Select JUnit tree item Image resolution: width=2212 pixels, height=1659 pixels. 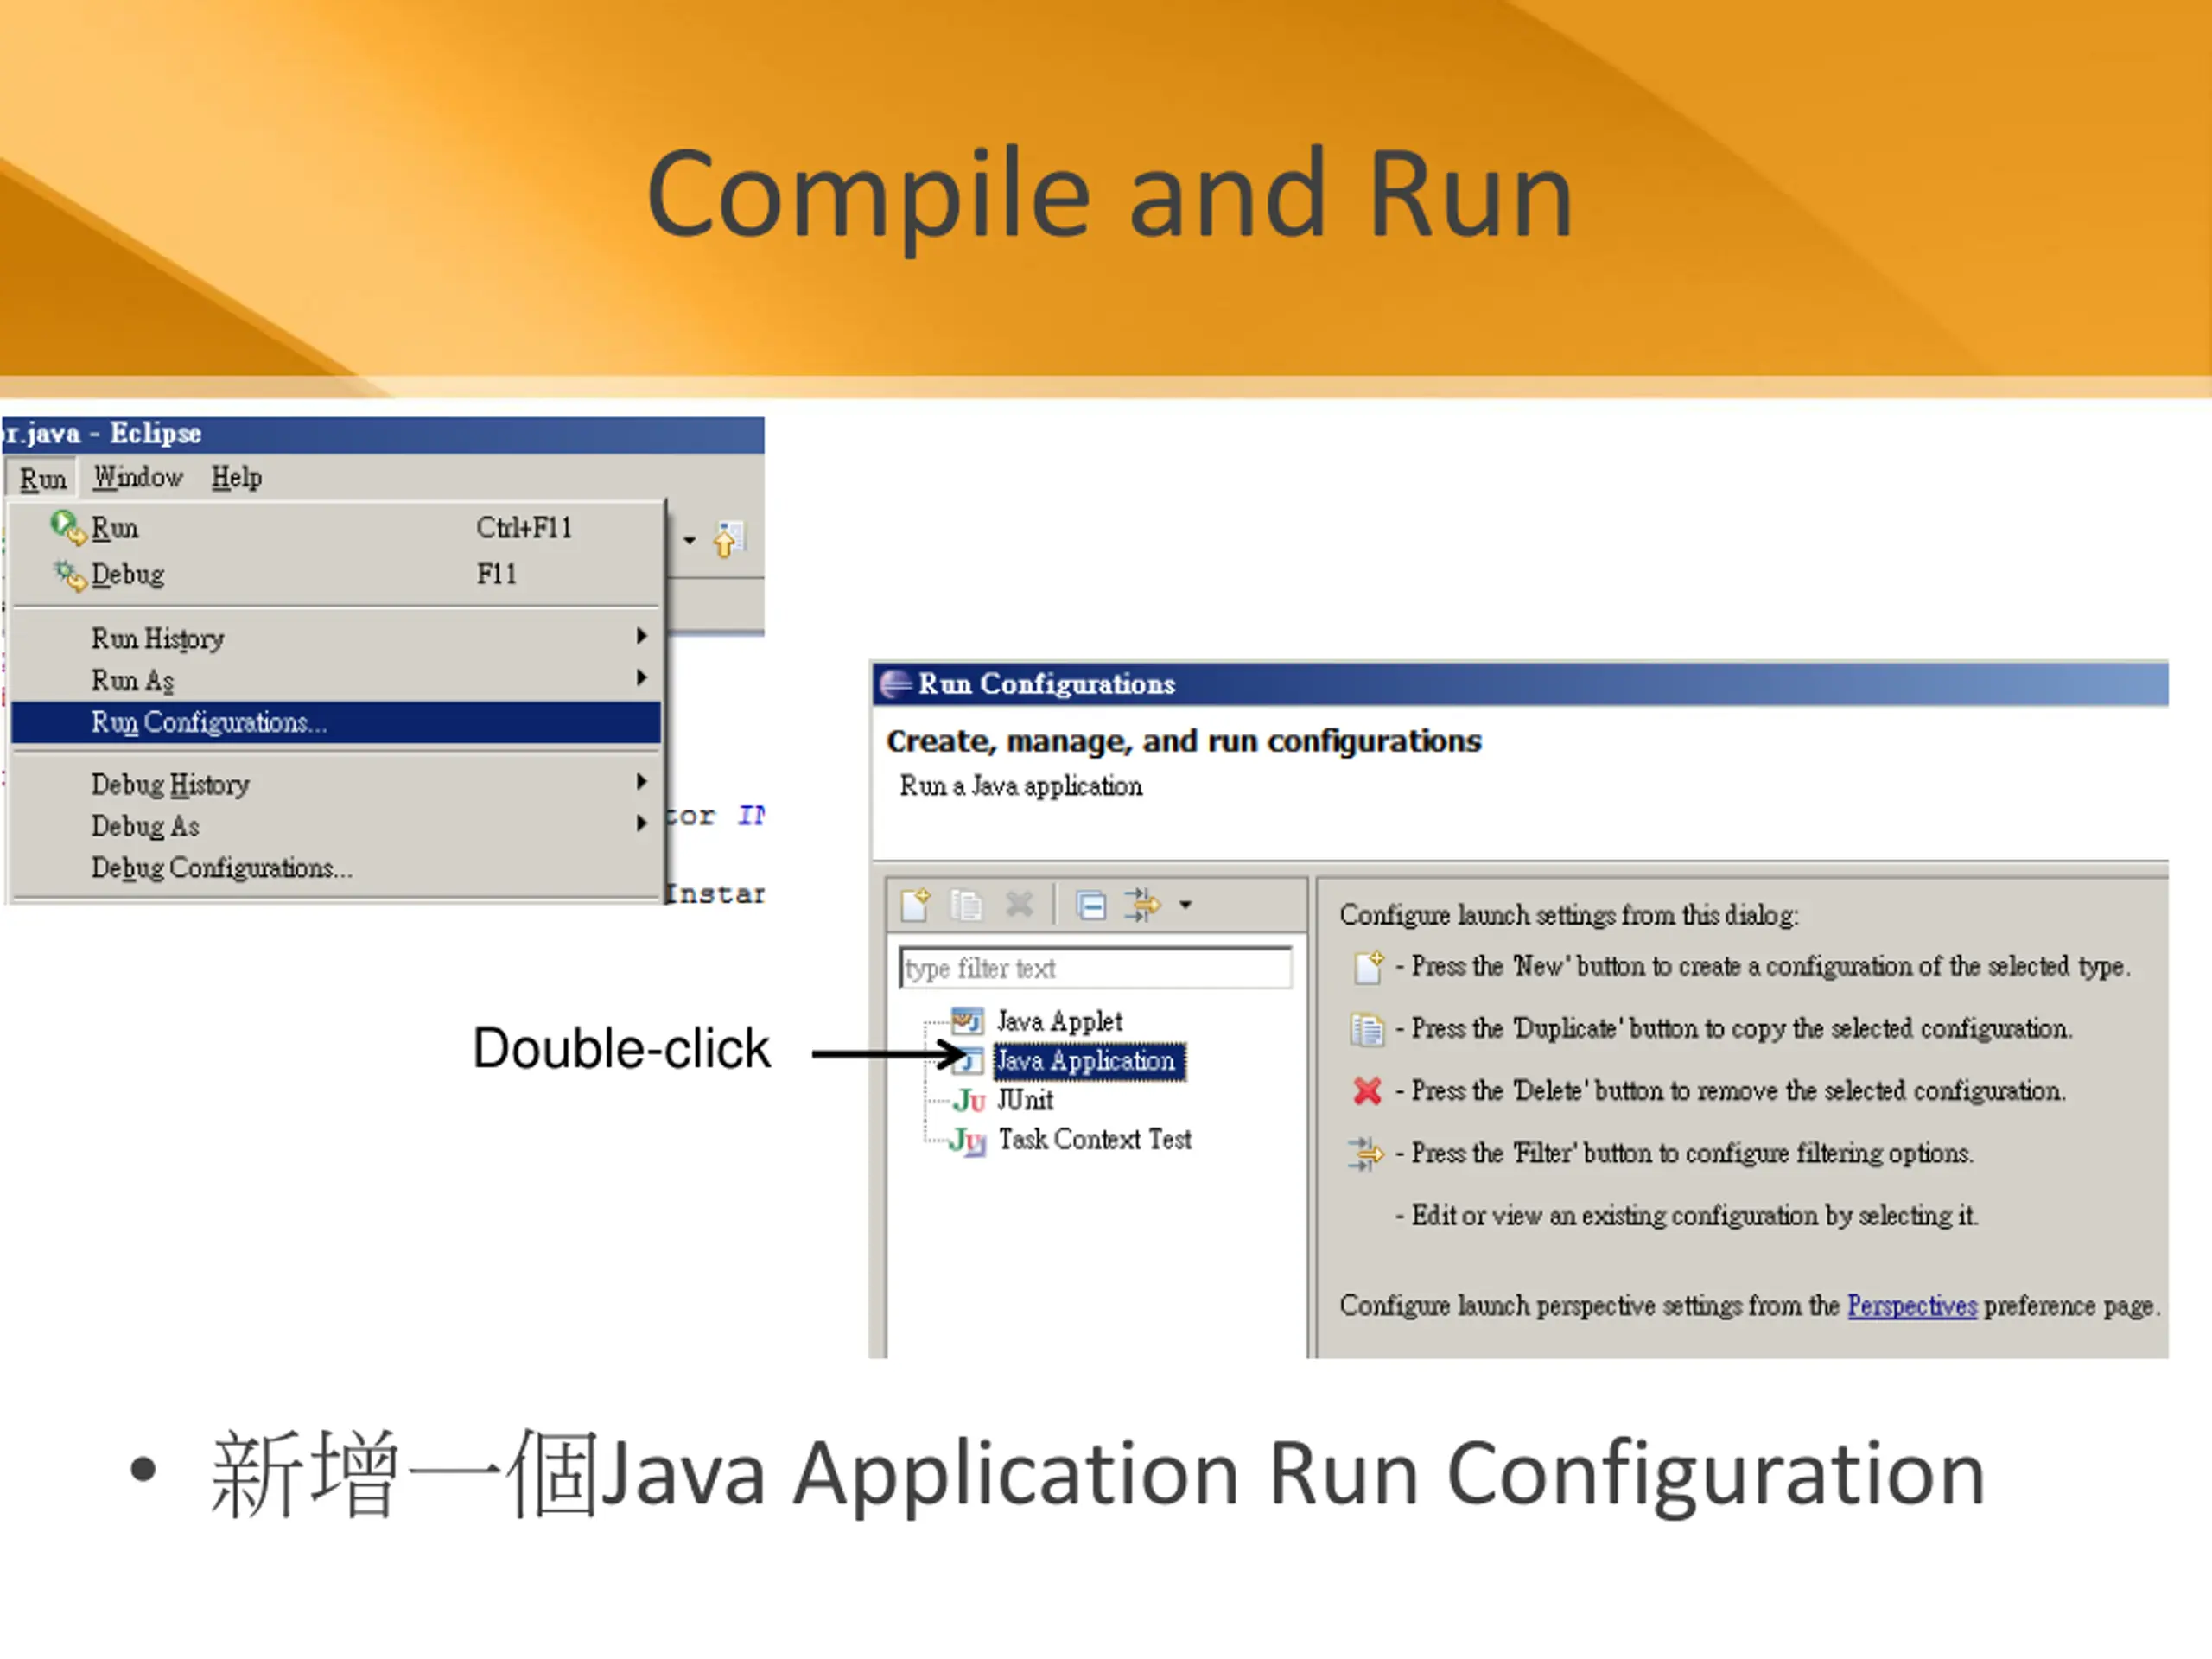coord(1025,1100)
